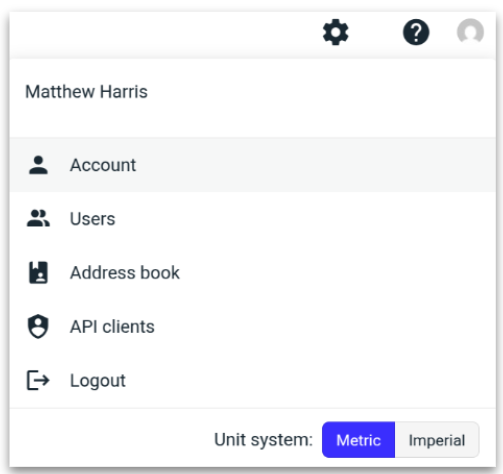Click the Matthew Harris name heading

click(x=86, y=92)
